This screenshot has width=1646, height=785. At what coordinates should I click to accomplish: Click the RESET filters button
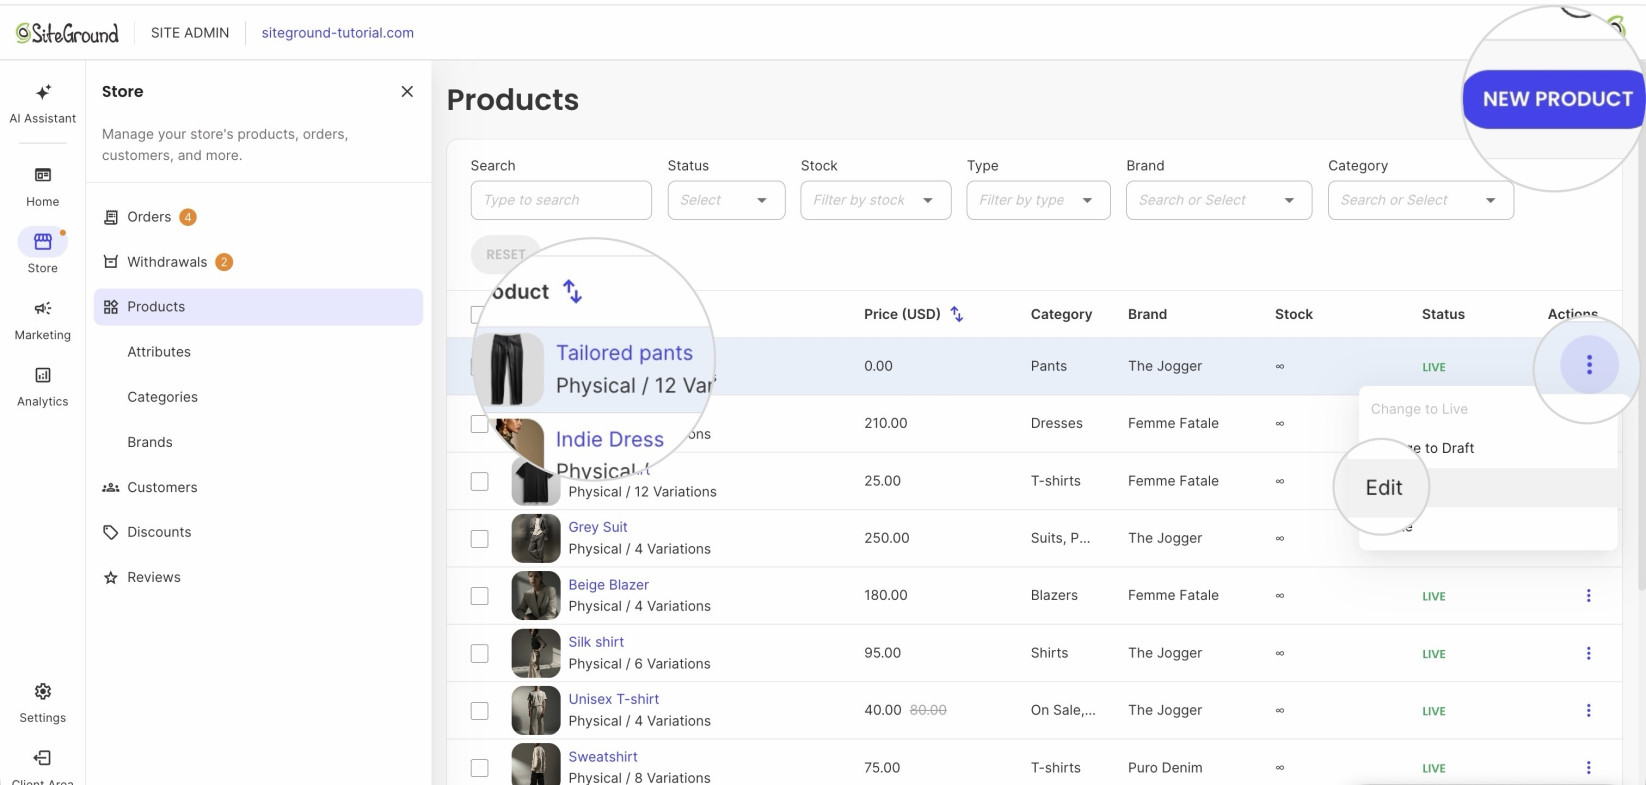[x=505, y=255]
